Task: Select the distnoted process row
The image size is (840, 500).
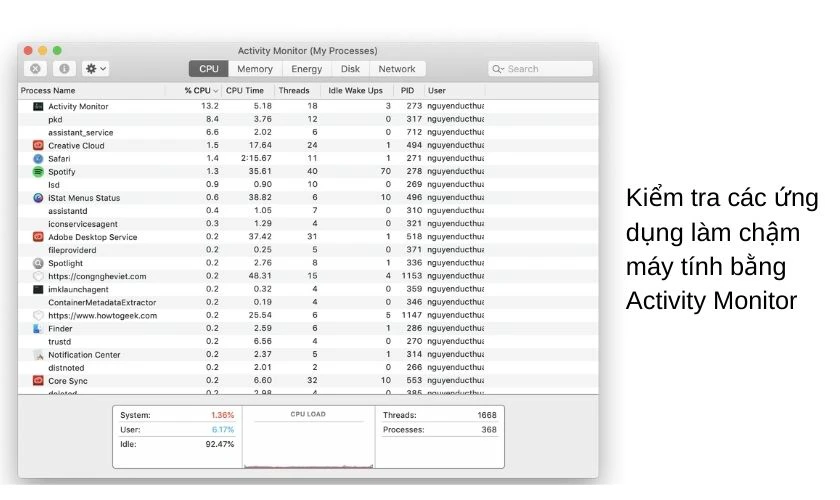Action: (x=308, y=368)
